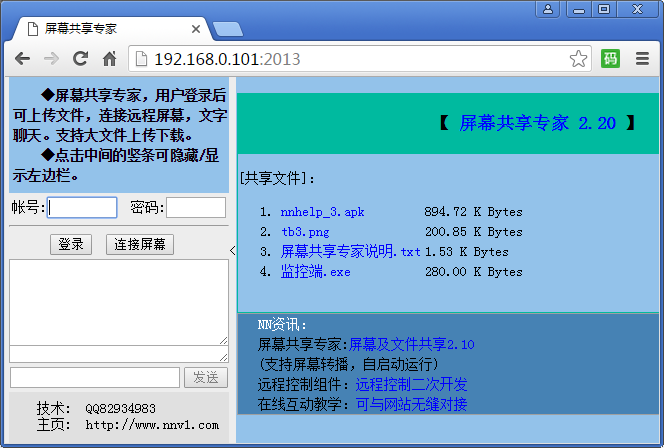This screenshot has width=664, height=448.
Task: Click the [共享文件] heading
Action: coord(277,178)
